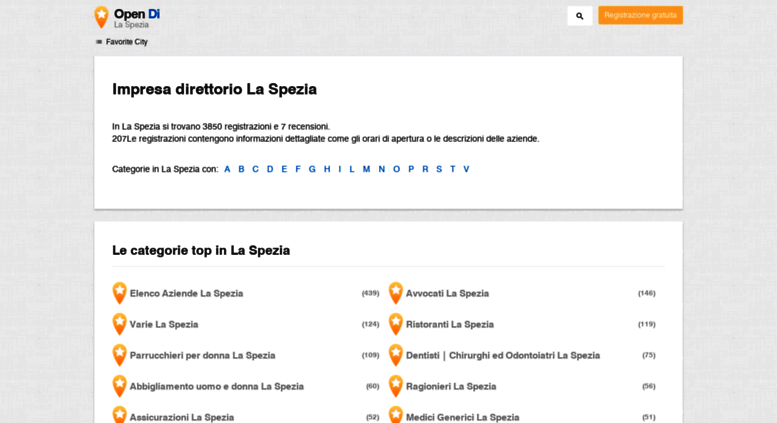Click the Registrazione gratuita button
777x423 pixels.
click(640, 15)
